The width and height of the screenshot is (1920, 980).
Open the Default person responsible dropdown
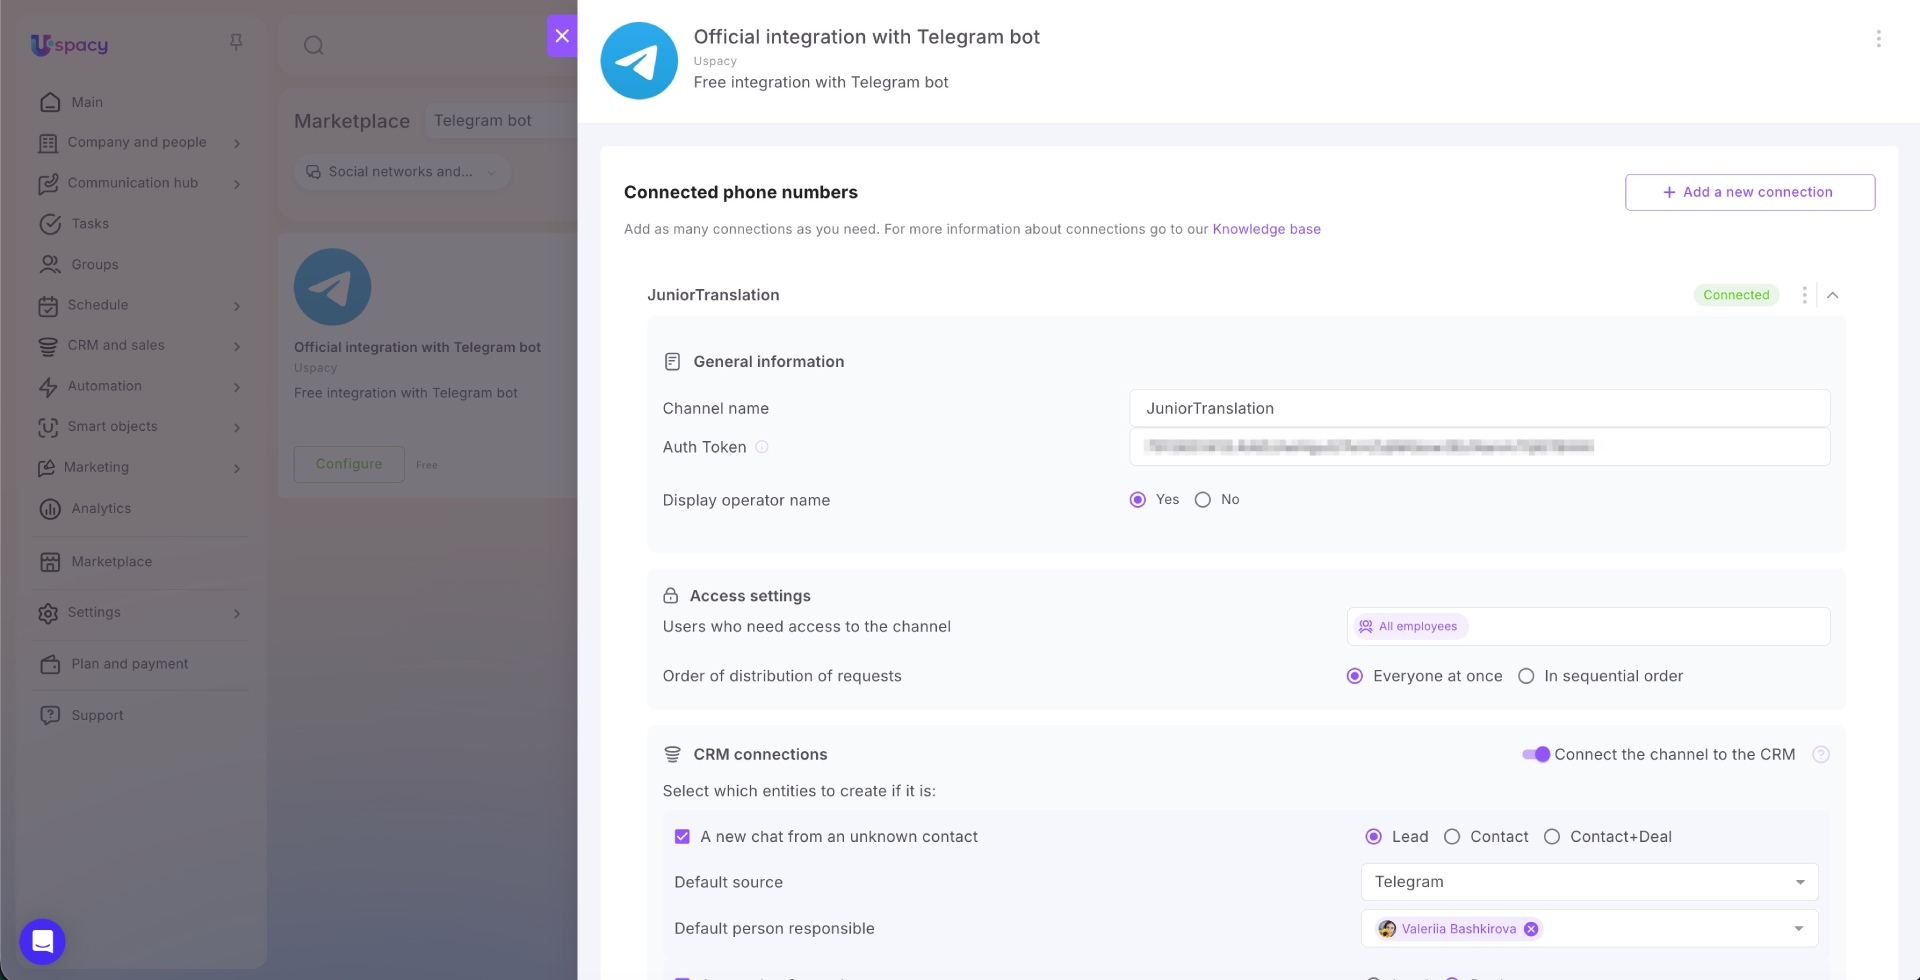coord(1798,929)
